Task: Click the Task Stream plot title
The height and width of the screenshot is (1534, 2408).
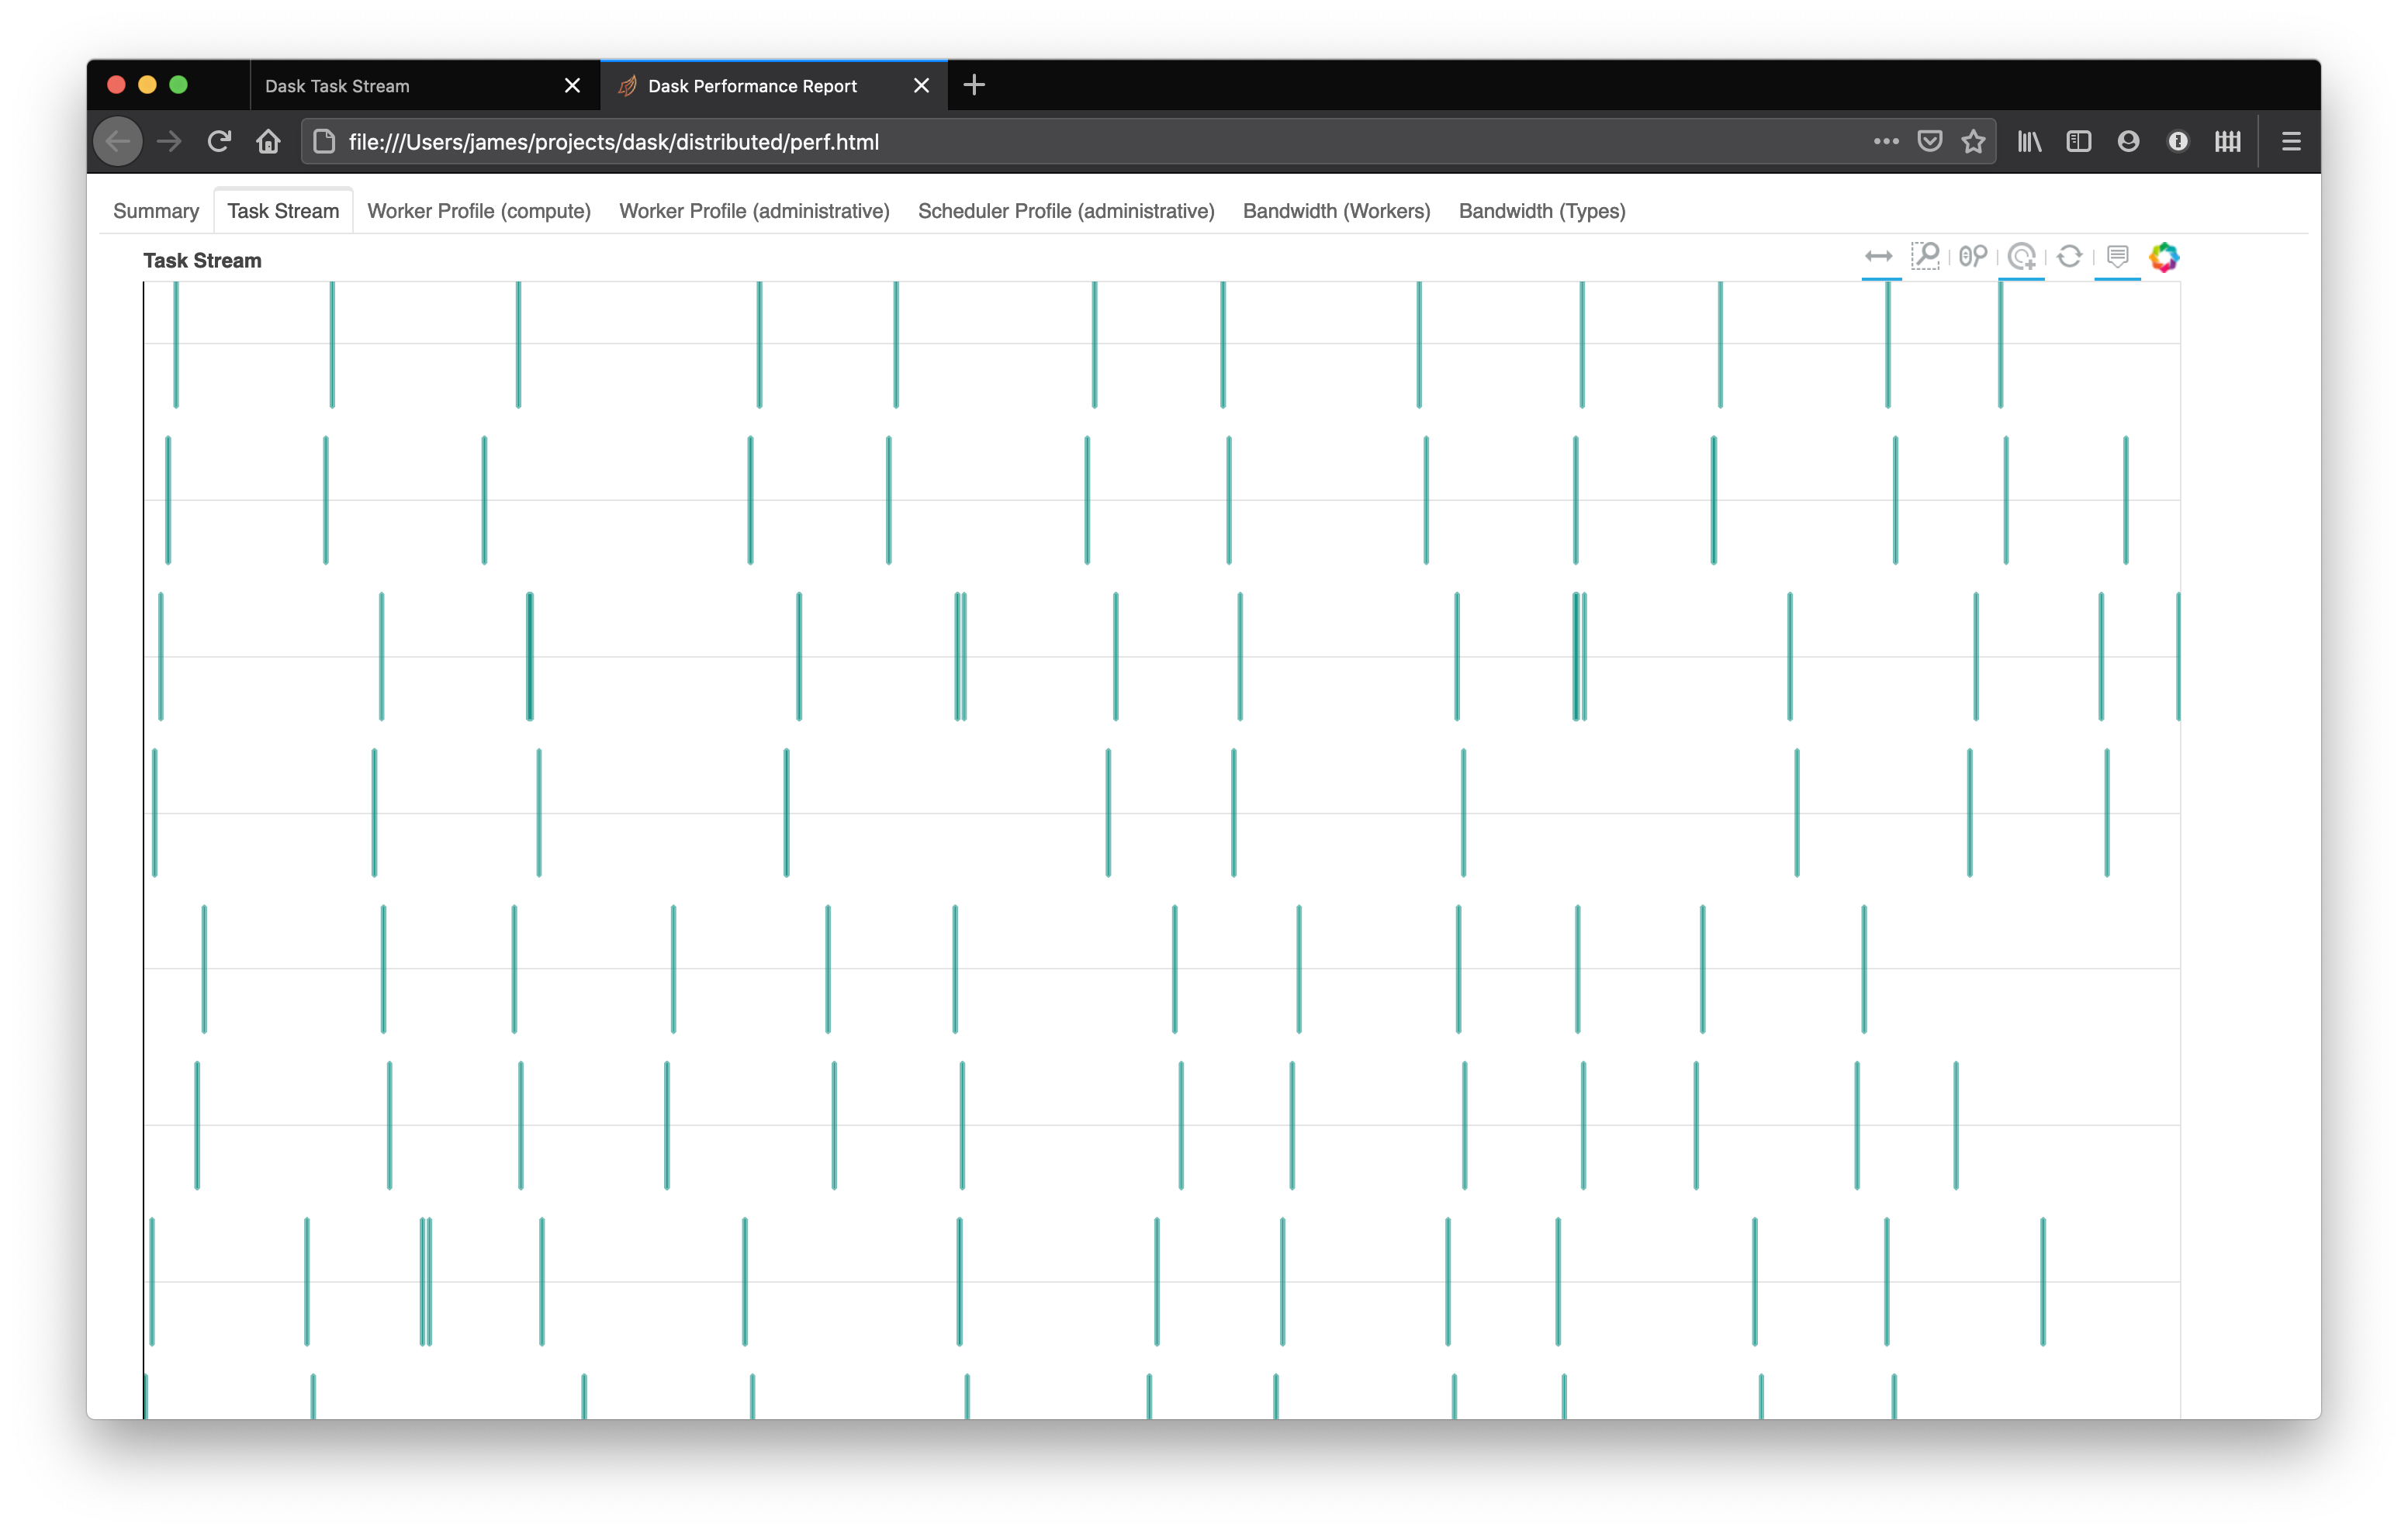Action: point(202,261)
